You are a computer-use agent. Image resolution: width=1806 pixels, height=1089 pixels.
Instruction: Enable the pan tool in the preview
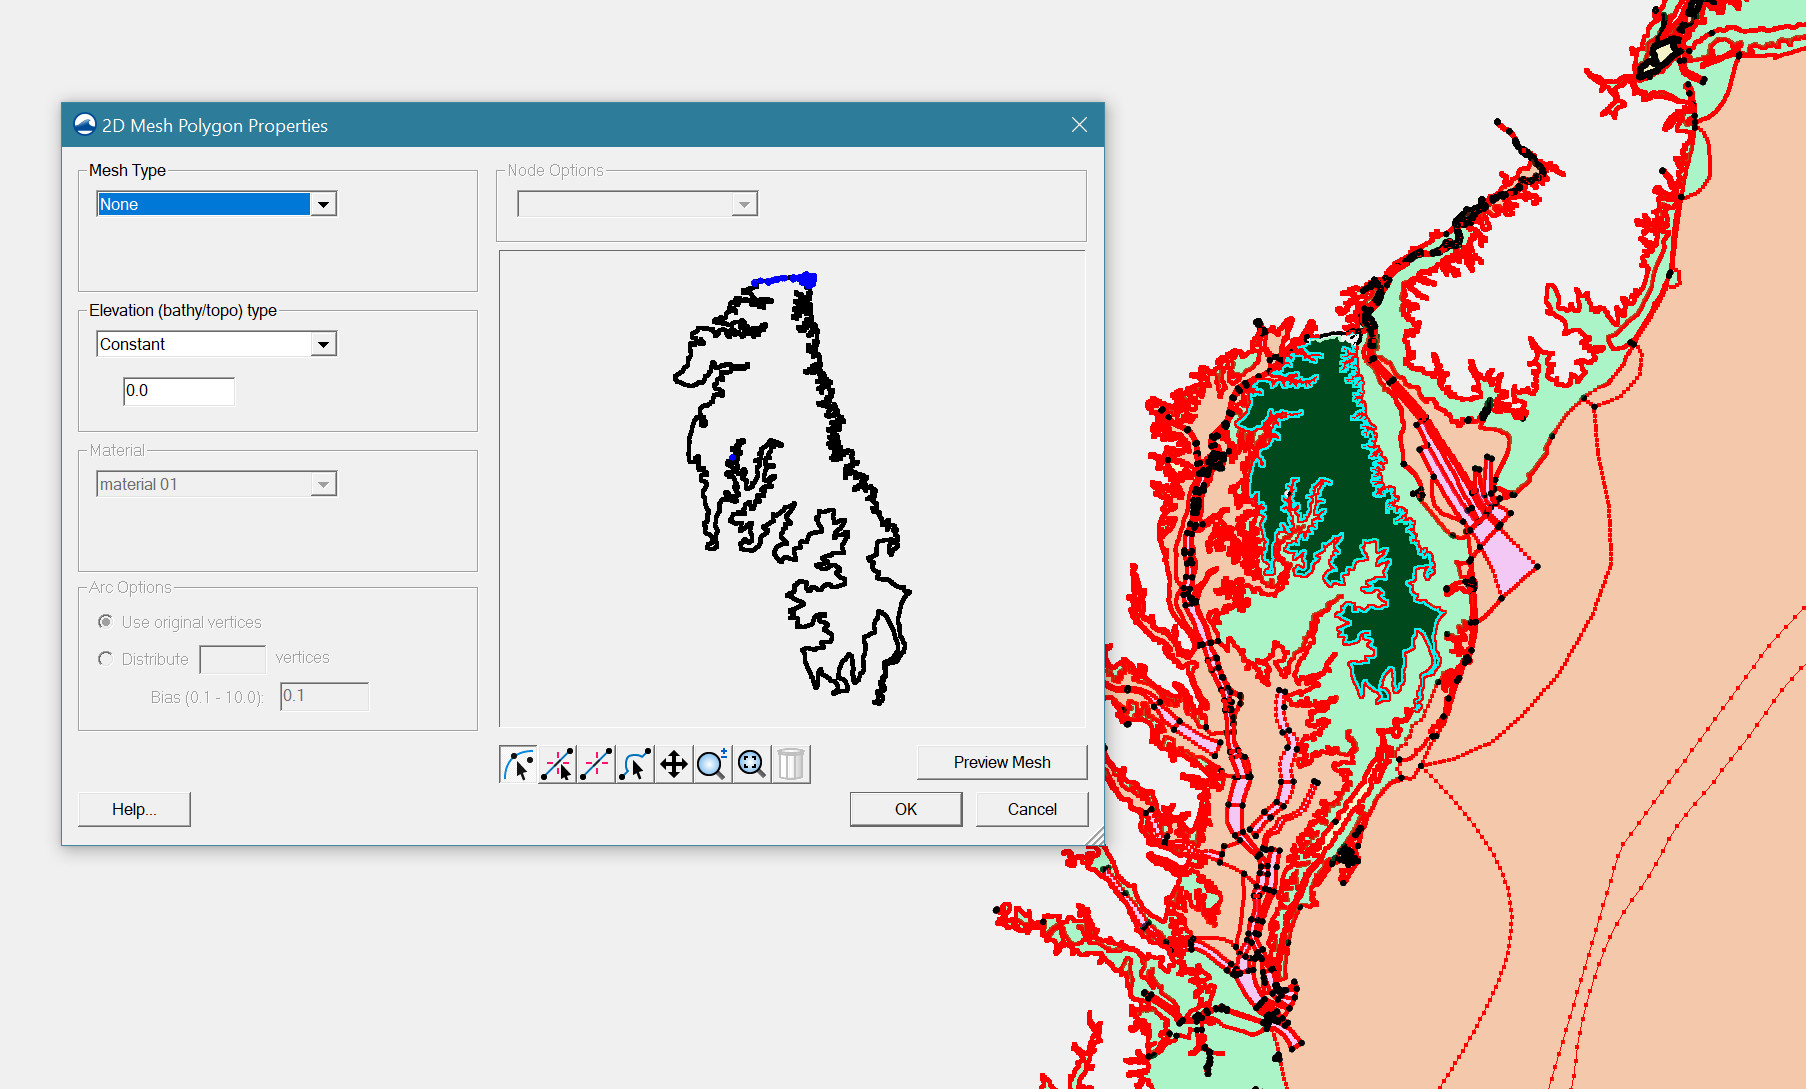(x=674, y=764)
